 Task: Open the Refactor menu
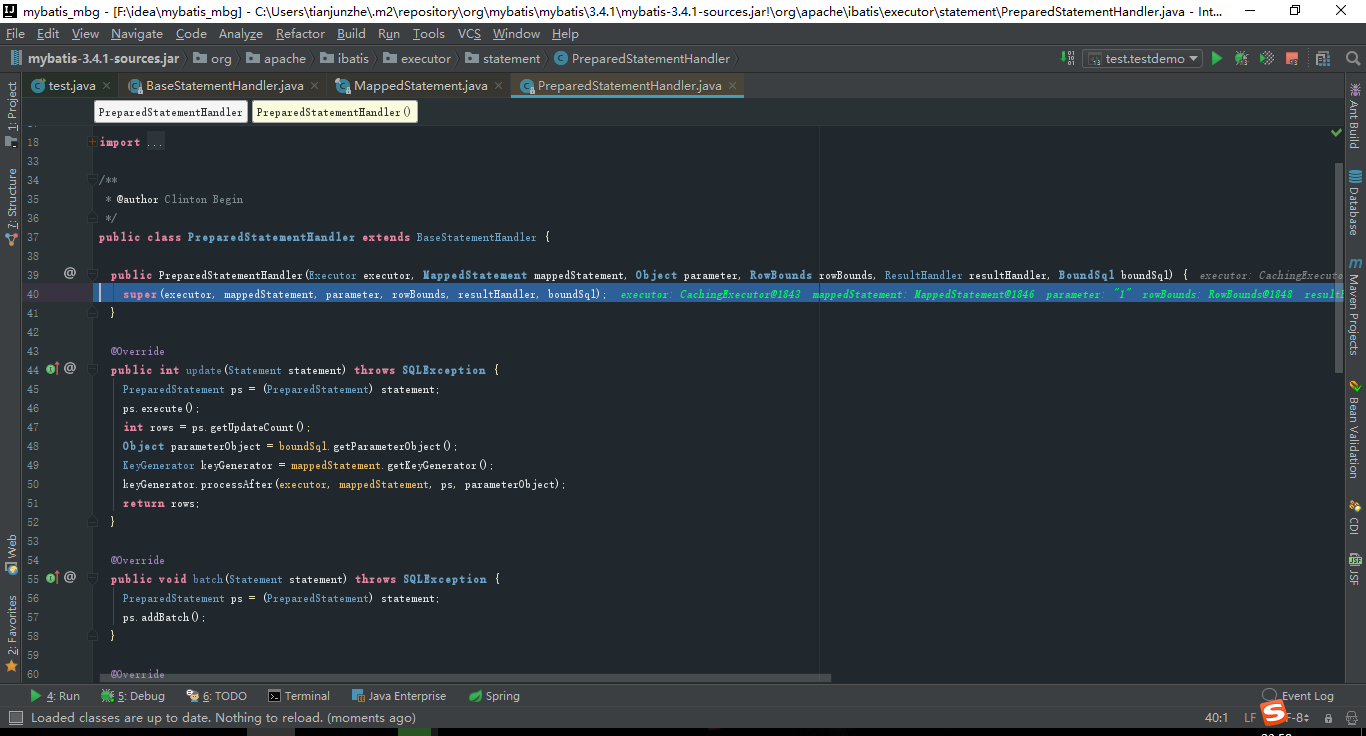coord(299,33)
